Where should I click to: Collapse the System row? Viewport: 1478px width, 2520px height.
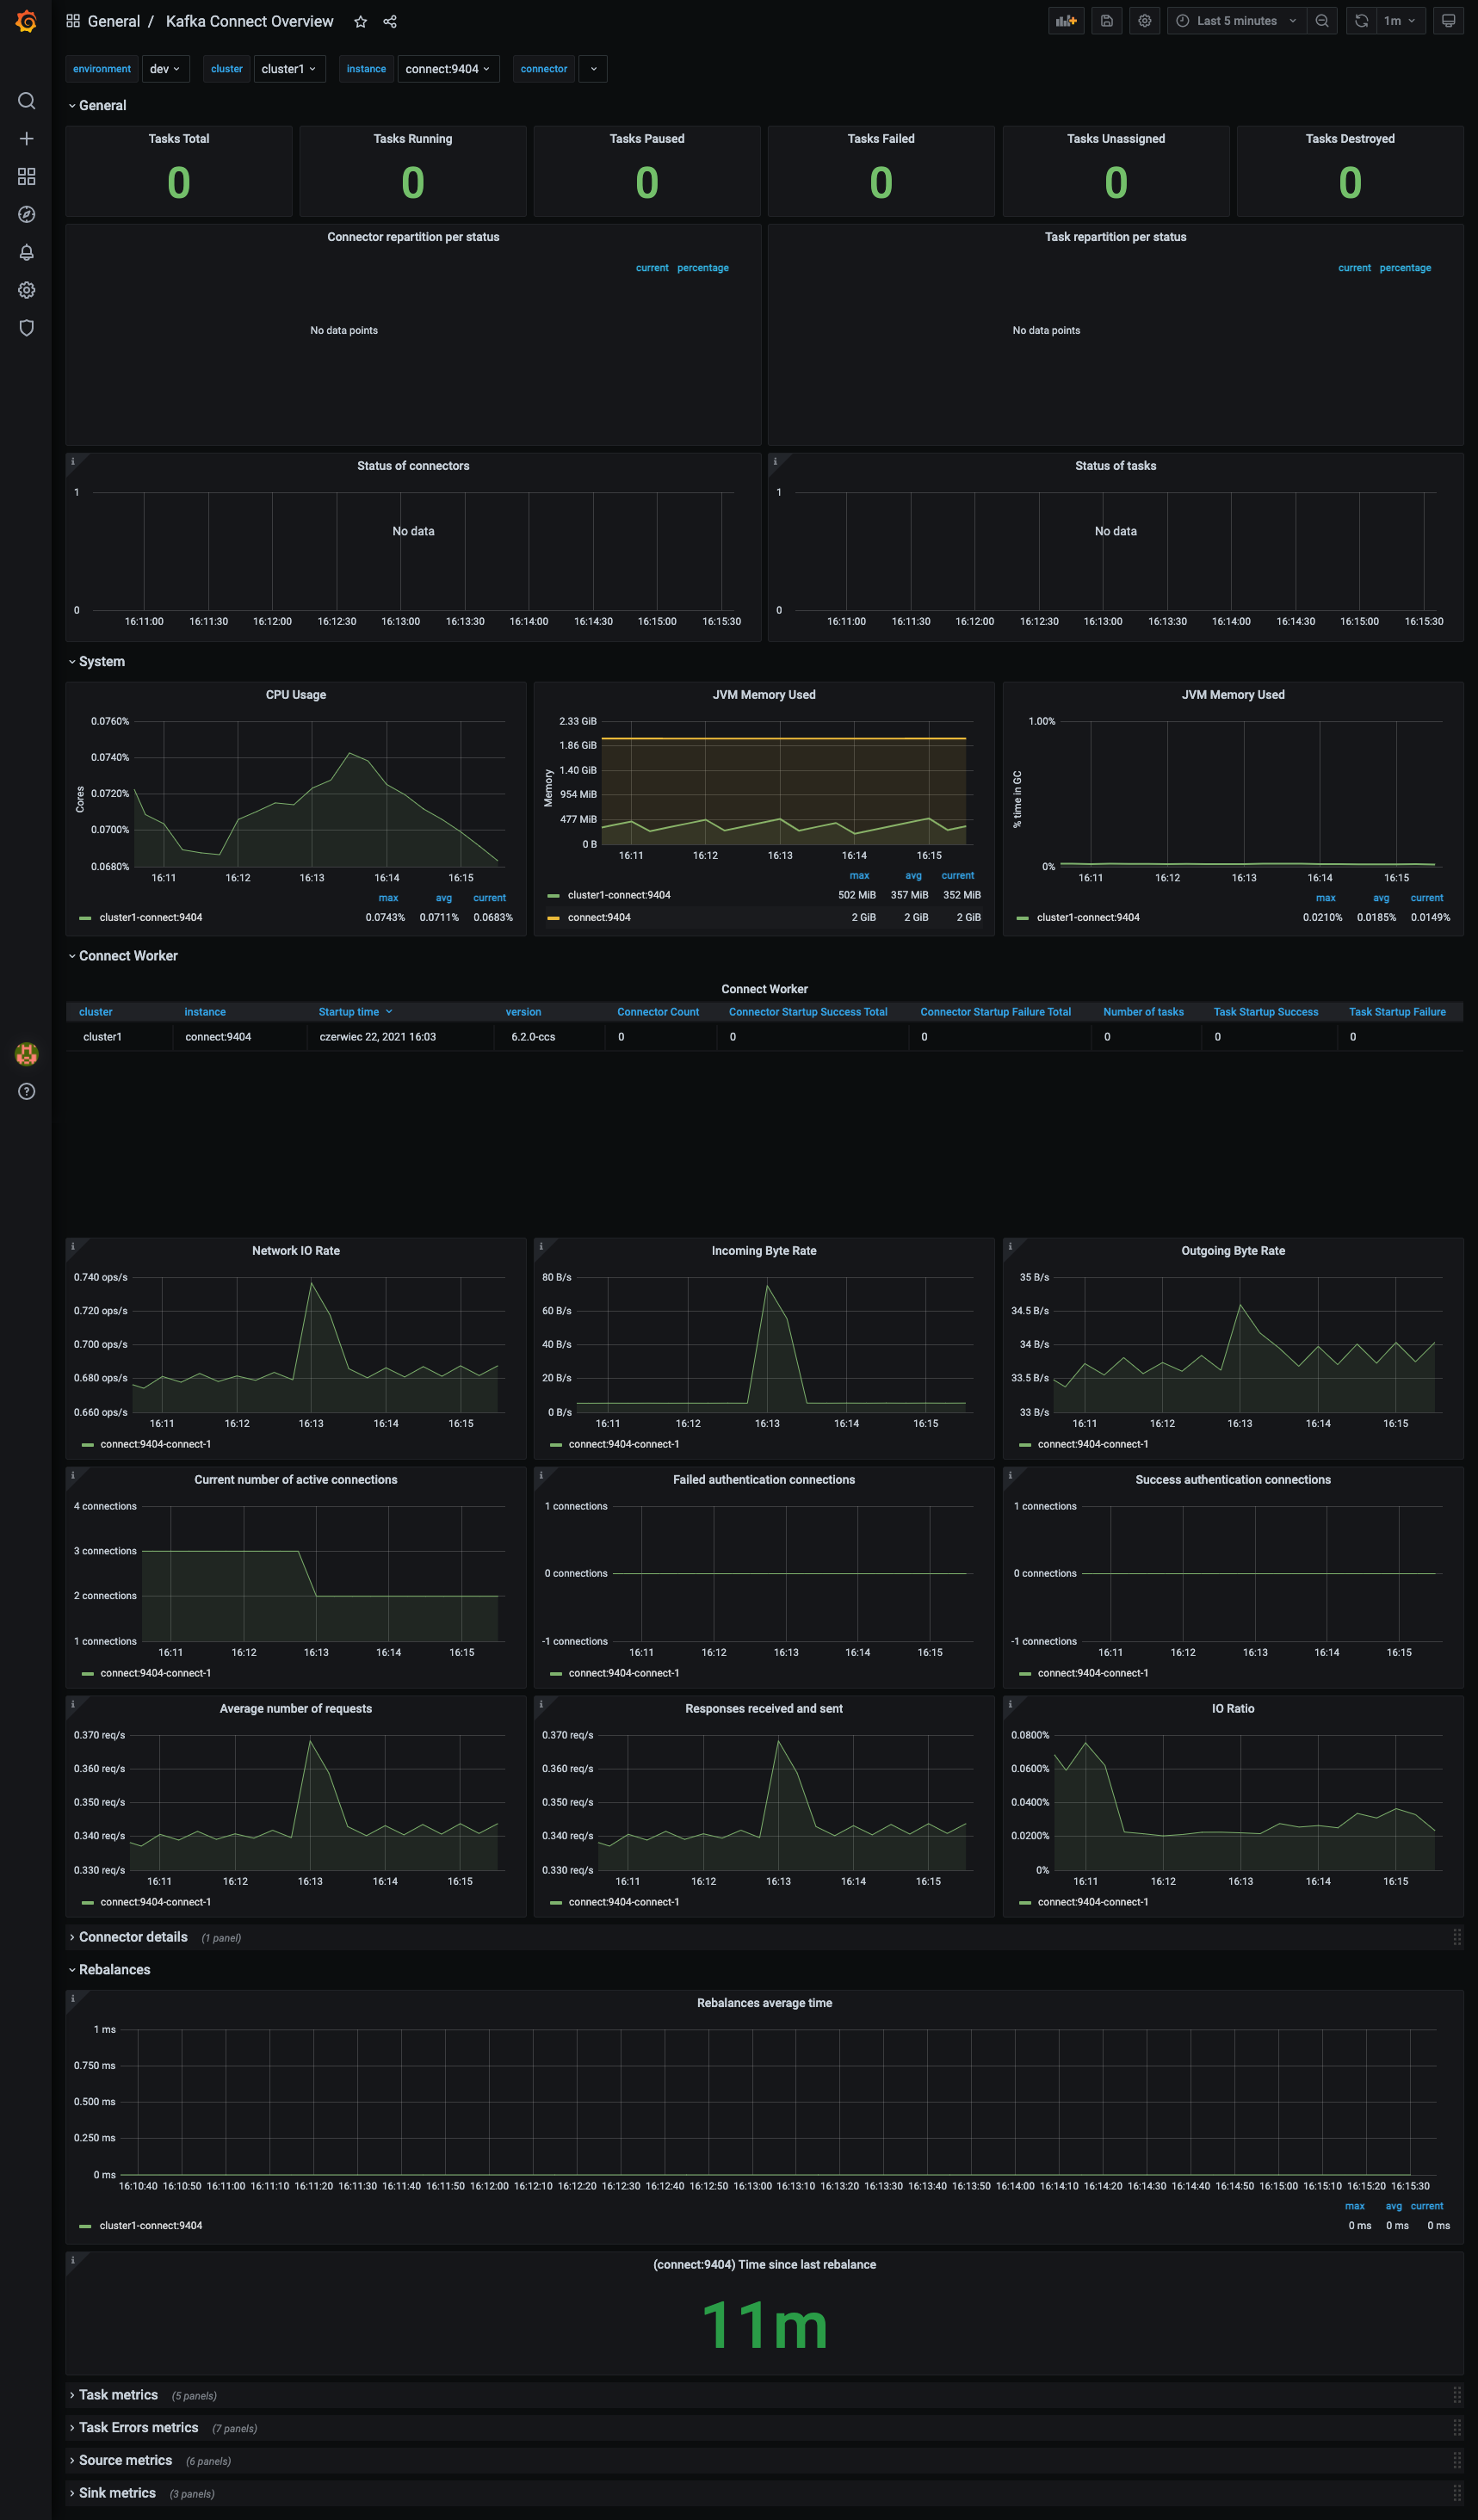tap(96, 662)
